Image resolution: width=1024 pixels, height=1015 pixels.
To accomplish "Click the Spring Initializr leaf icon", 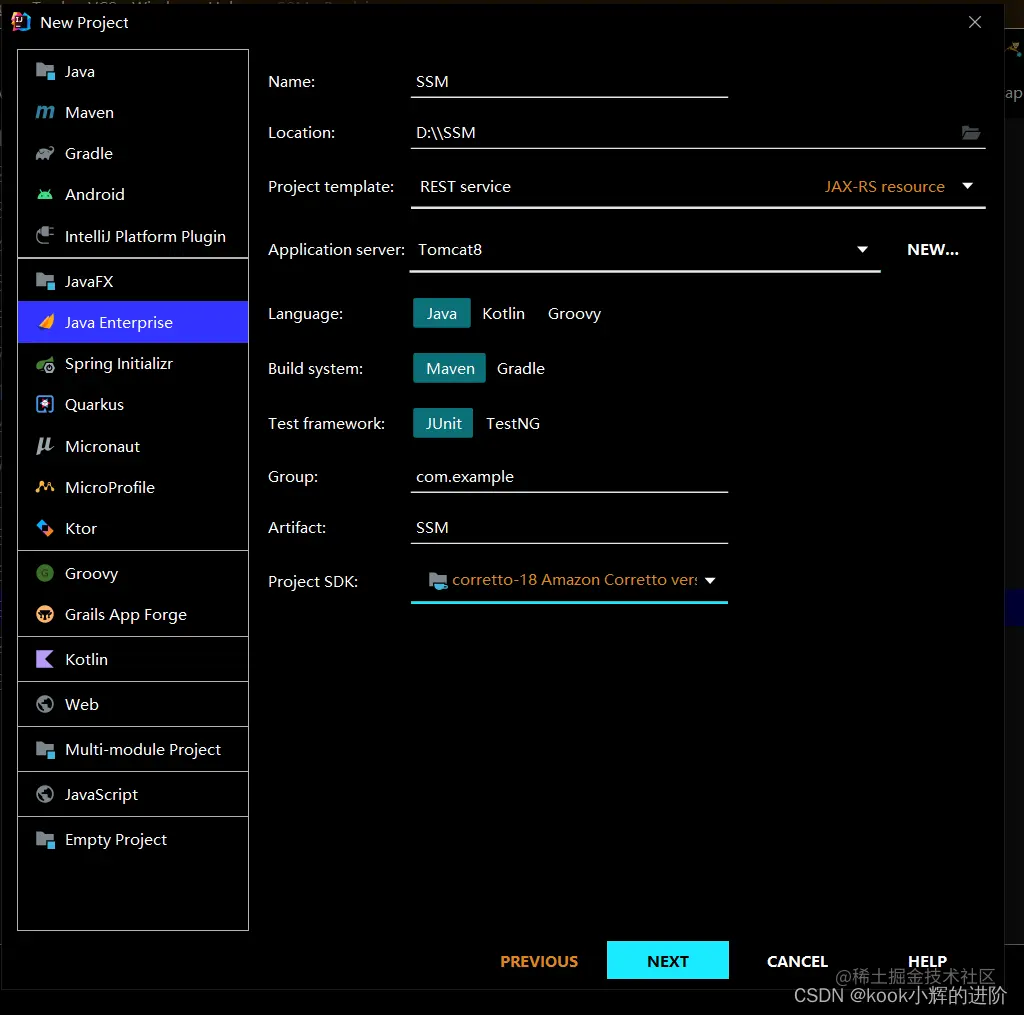I will [45, 364].
